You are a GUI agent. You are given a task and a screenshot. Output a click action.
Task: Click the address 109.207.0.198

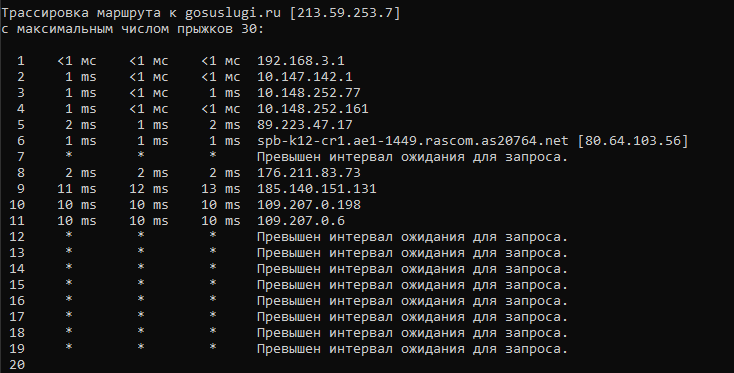[308, 205]
